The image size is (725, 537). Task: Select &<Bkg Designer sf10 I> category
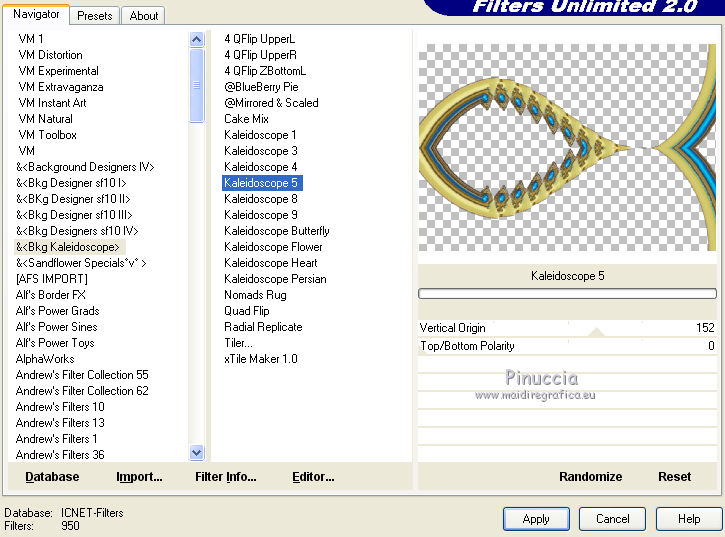[71, 183]
